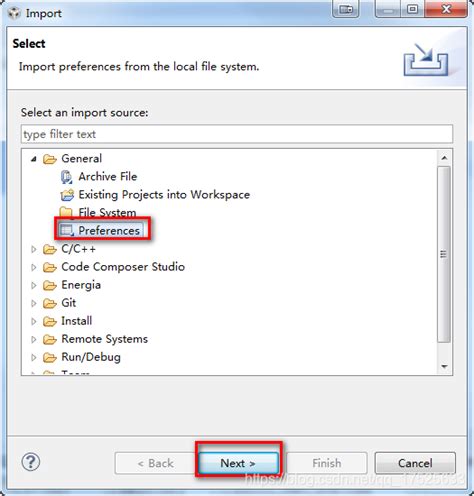Viewport: 474px width, 496px height.
Task: Click the Next button
Action: 238,463
